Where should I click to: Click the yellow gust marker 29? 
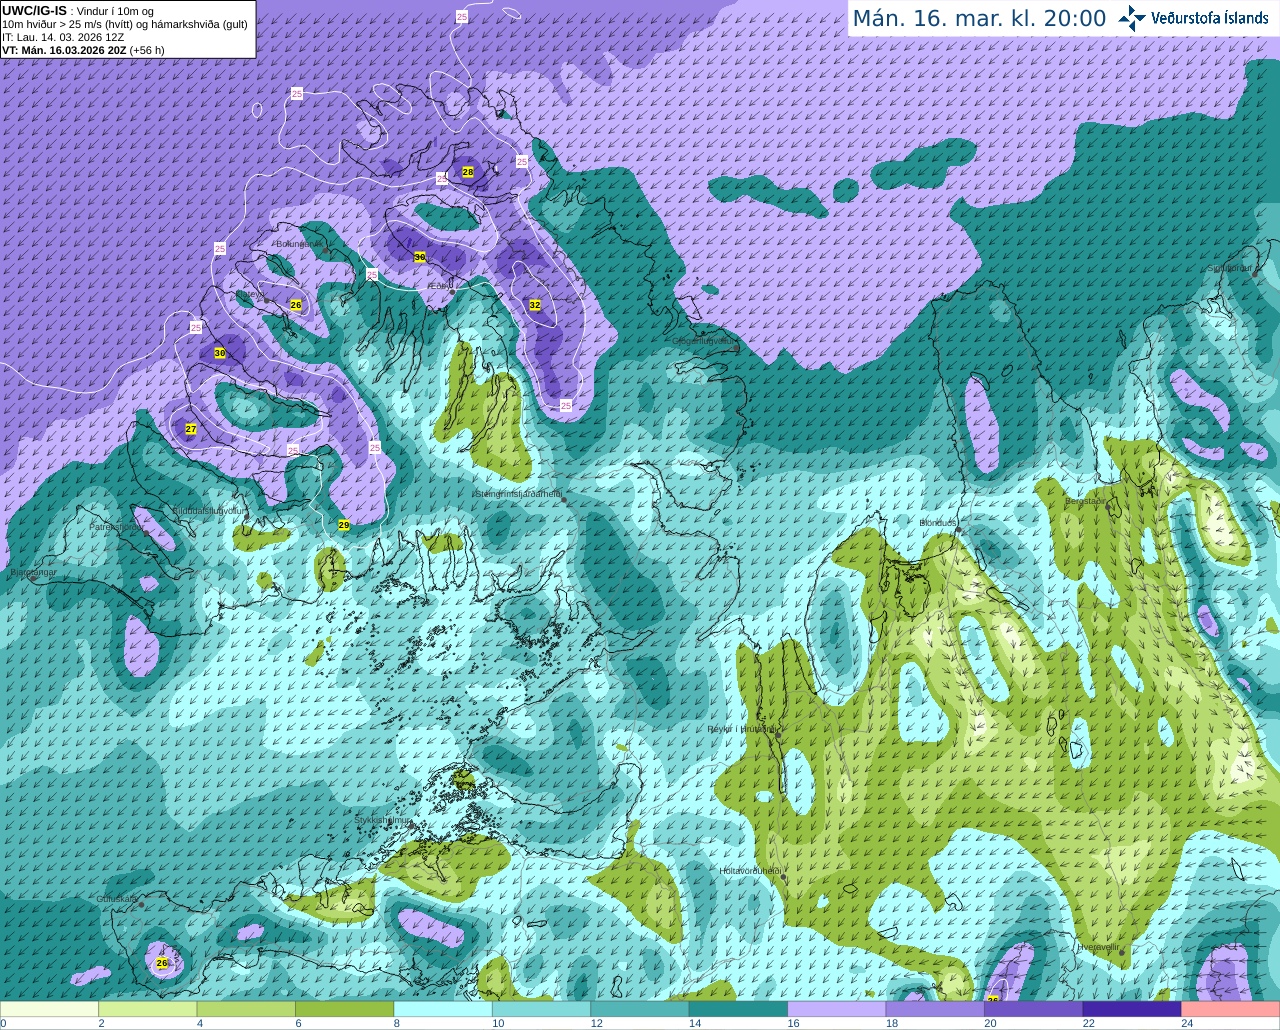pyautogui.click(x=344, y=525)
